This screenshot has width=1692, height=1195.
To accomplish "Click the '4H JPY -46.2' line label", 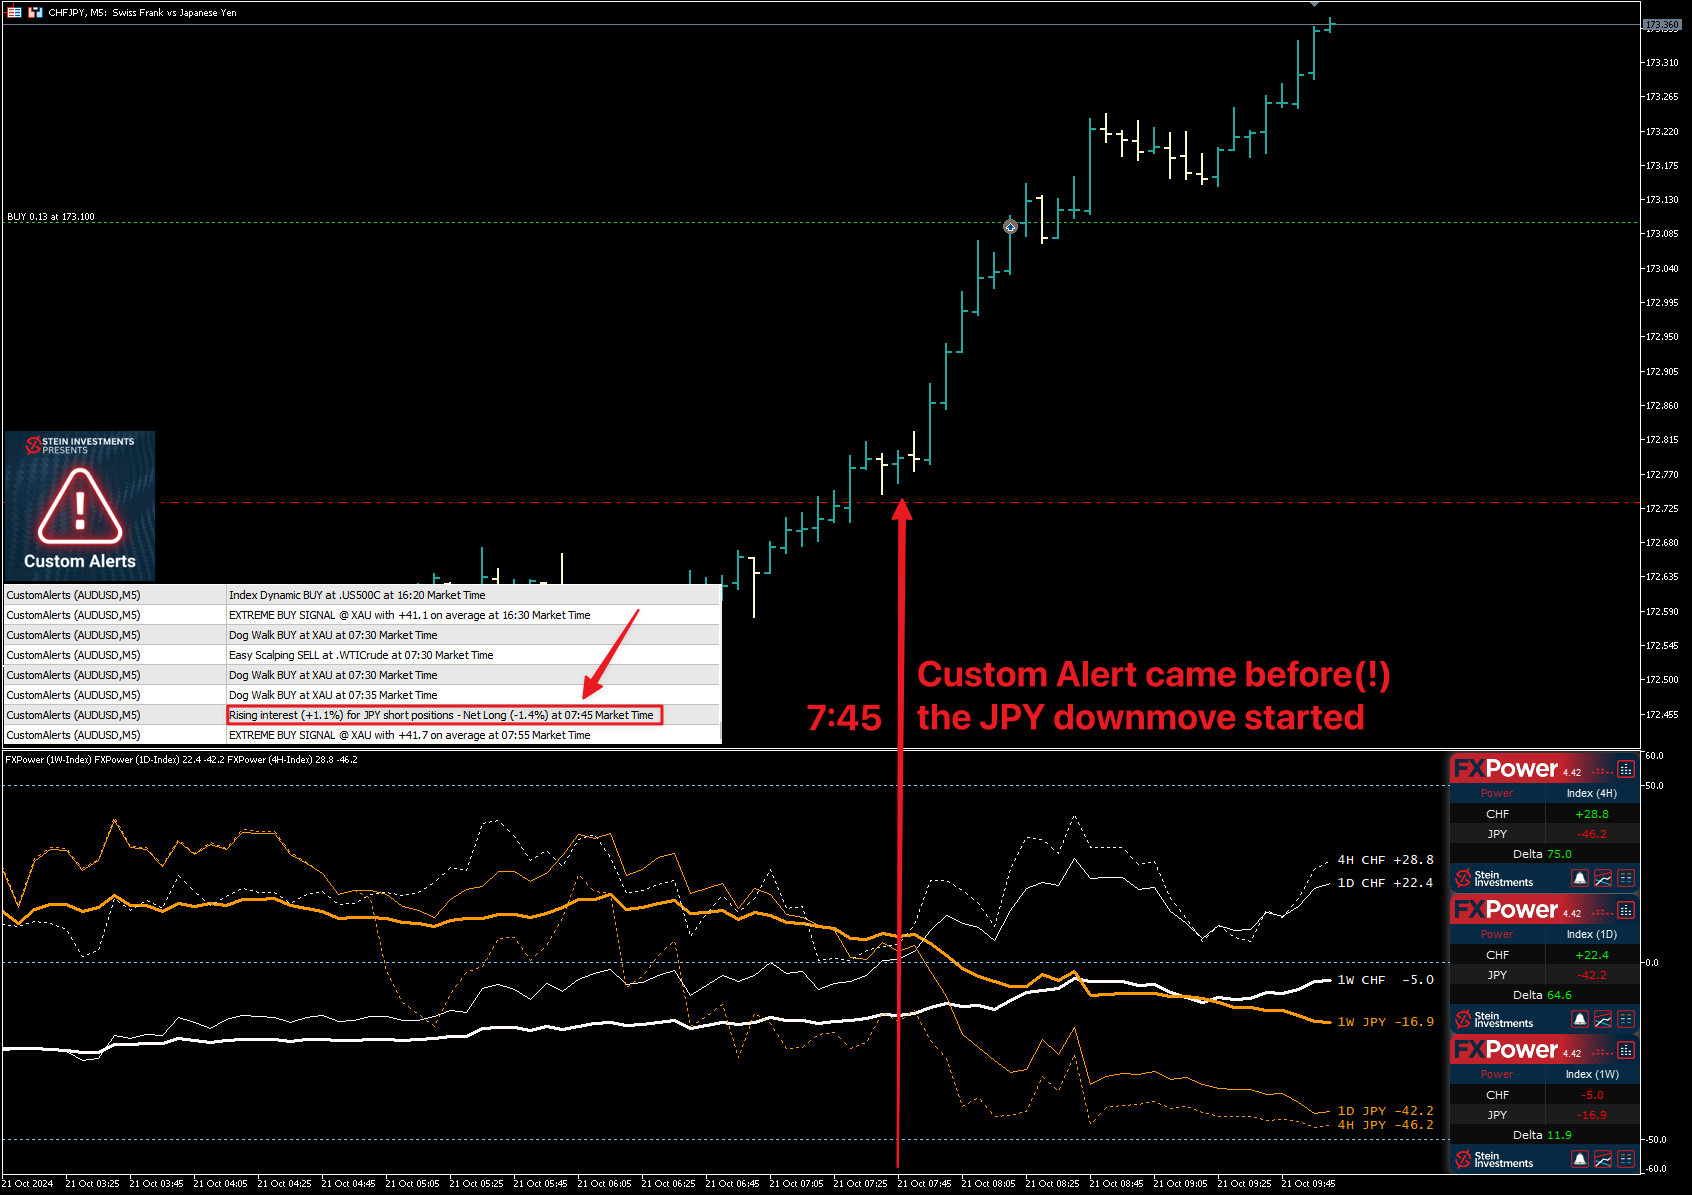I will (1385, 1125).
